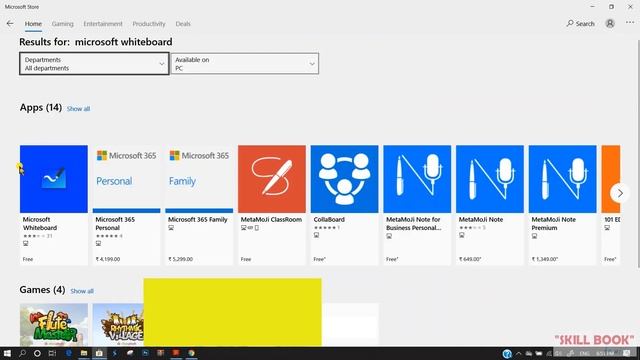The image size is (640, 360).
Task: Click the Microsoft Whiteboard title text
Action: click(x=40, y=224)
